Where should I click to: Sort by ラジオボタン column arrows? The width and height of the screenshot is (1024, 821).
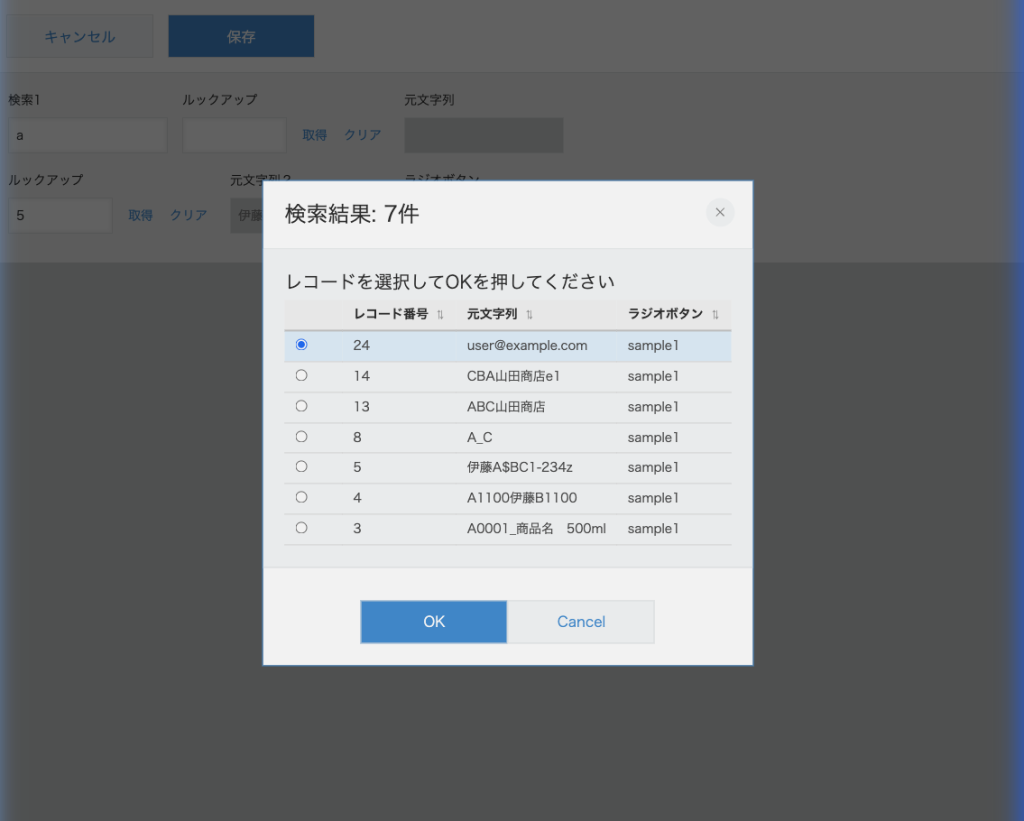(x=715, y=315)
